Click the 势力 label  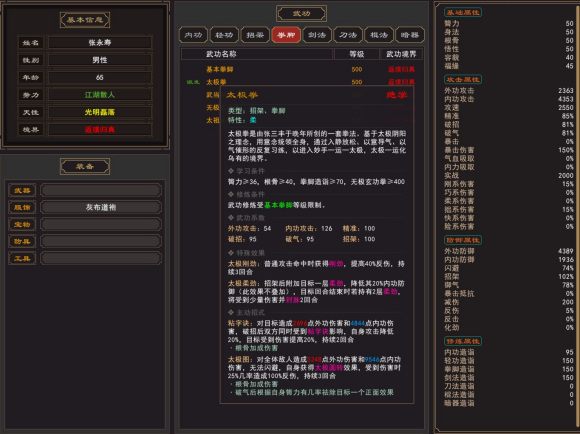tap(31, 95)
